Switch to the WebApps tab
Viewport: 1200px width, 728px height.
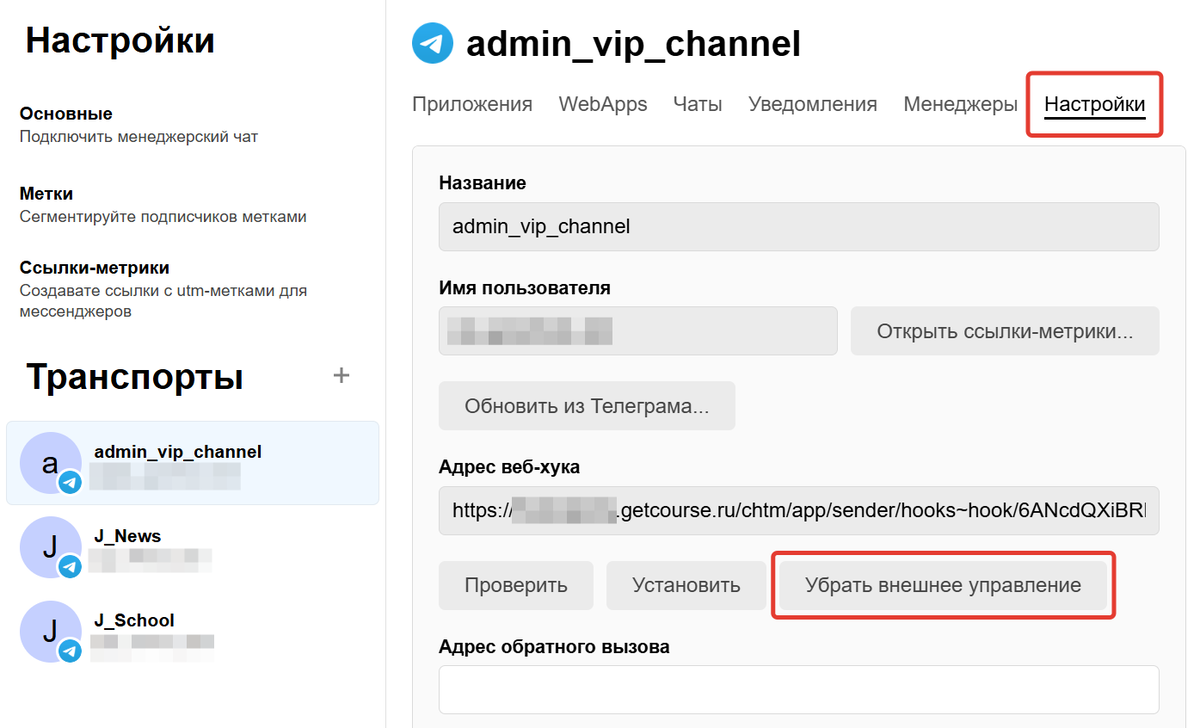603,104
